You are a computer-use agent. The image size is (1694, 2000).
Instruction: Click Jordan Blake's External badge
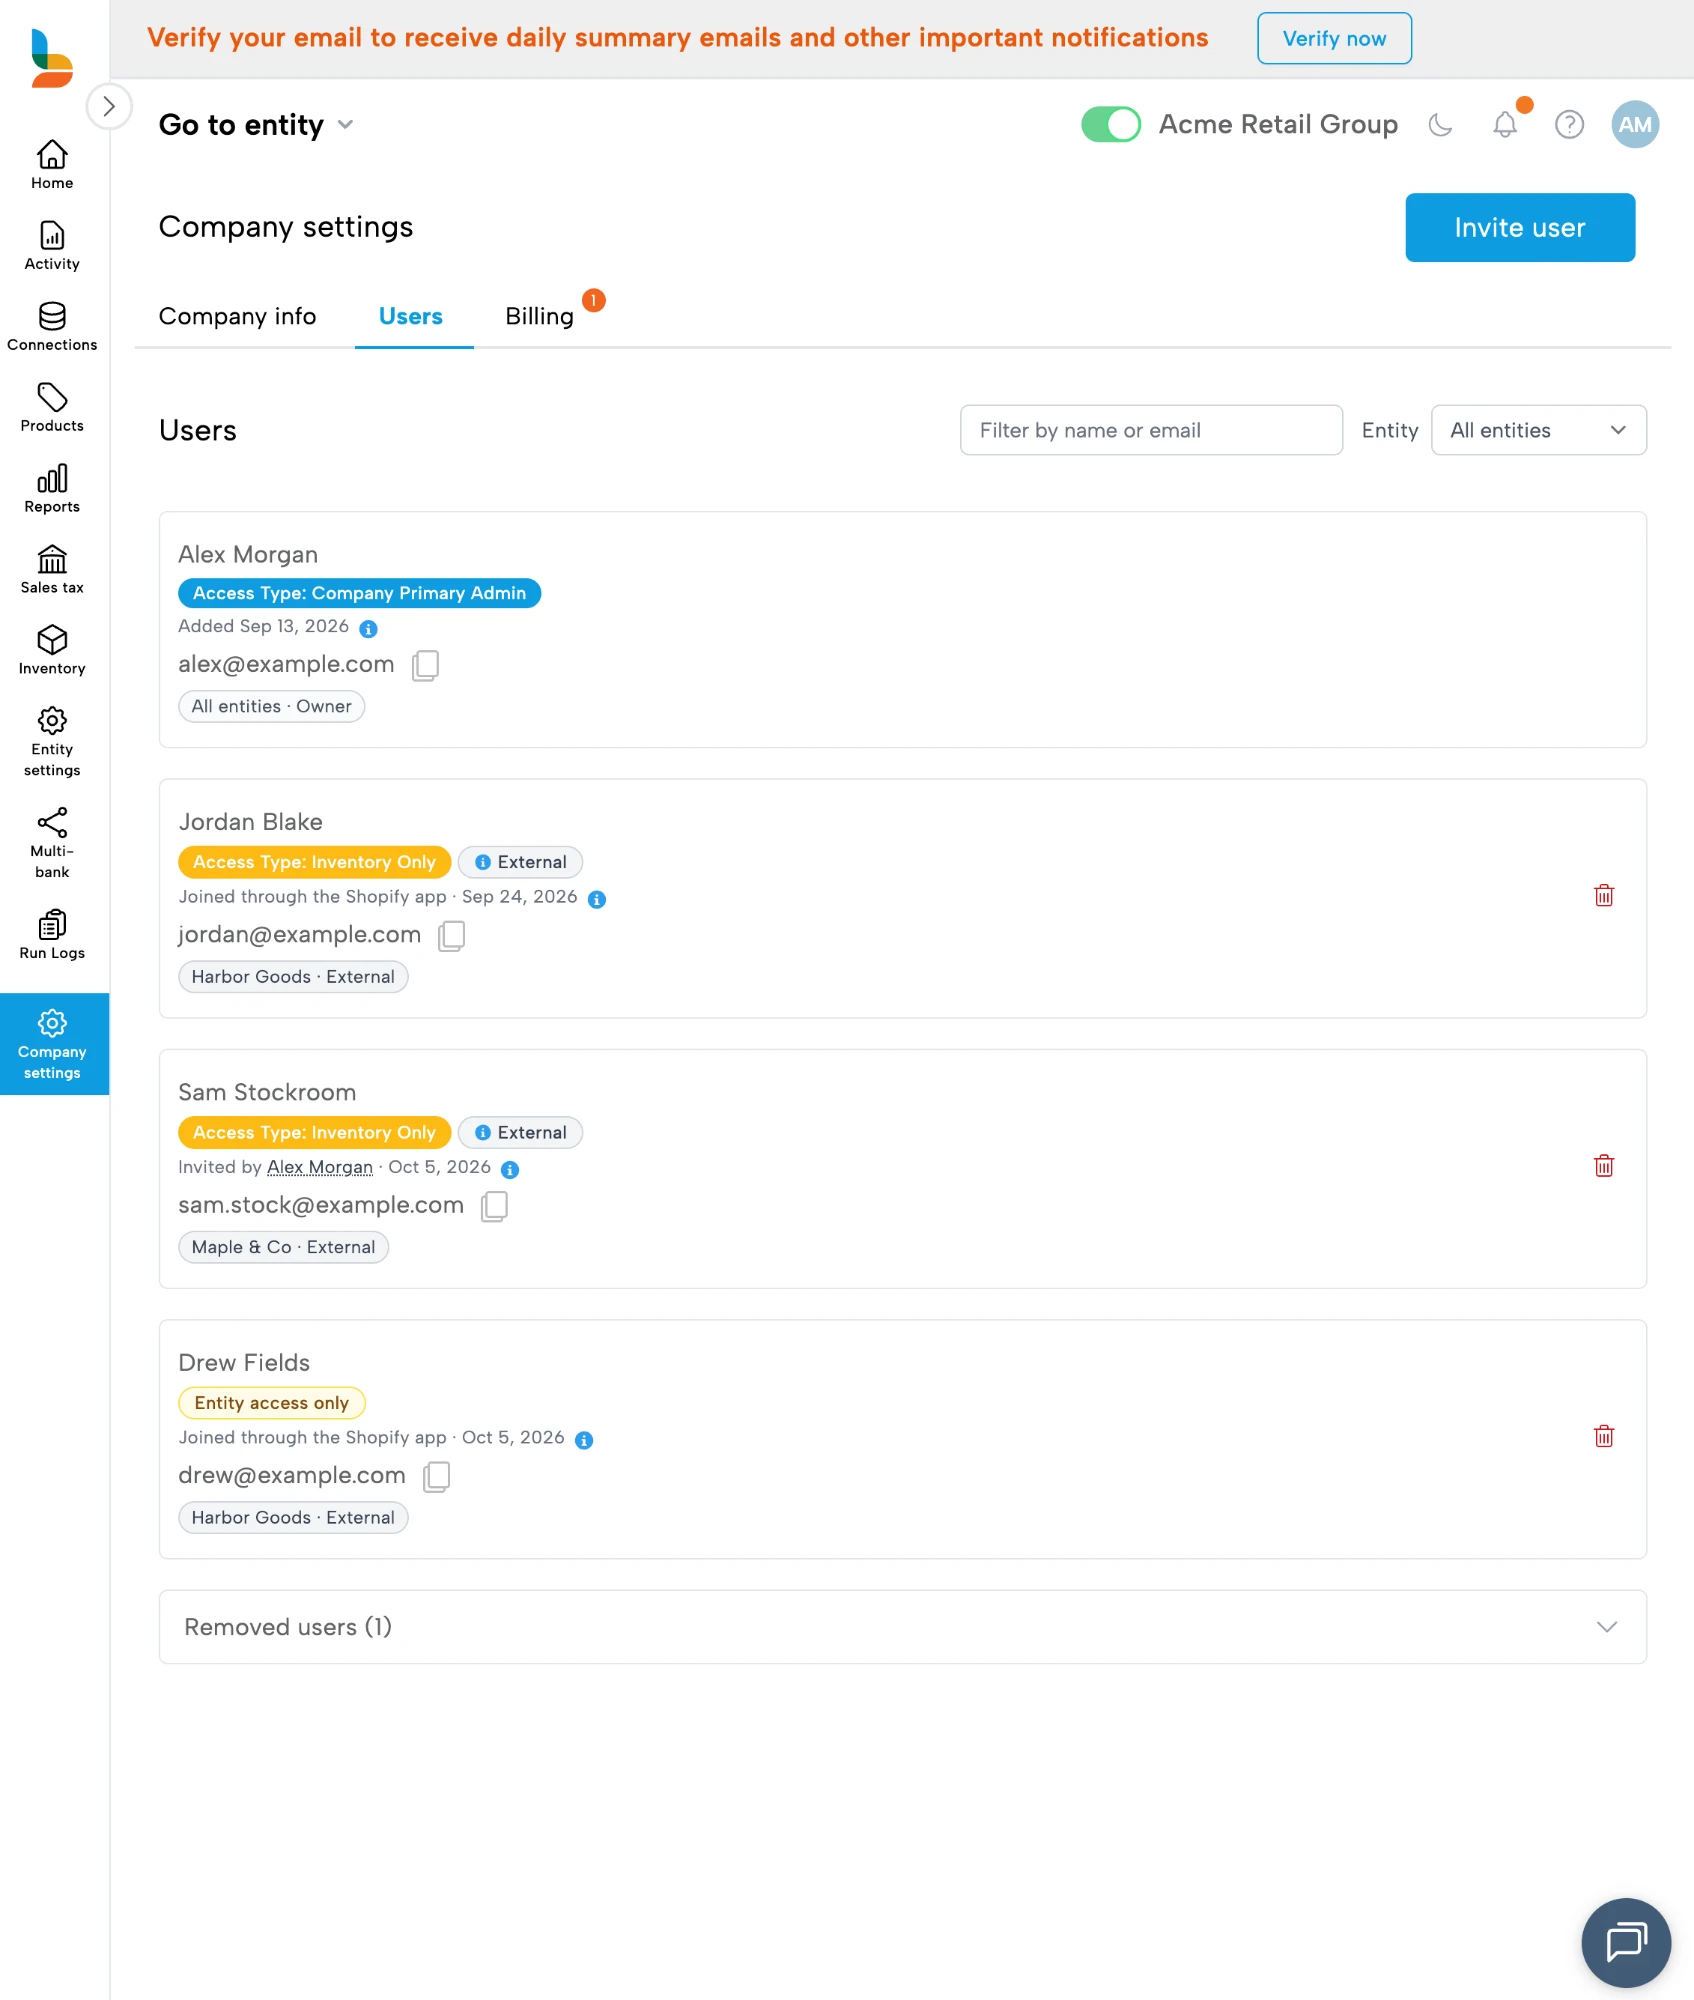point(520,862)
